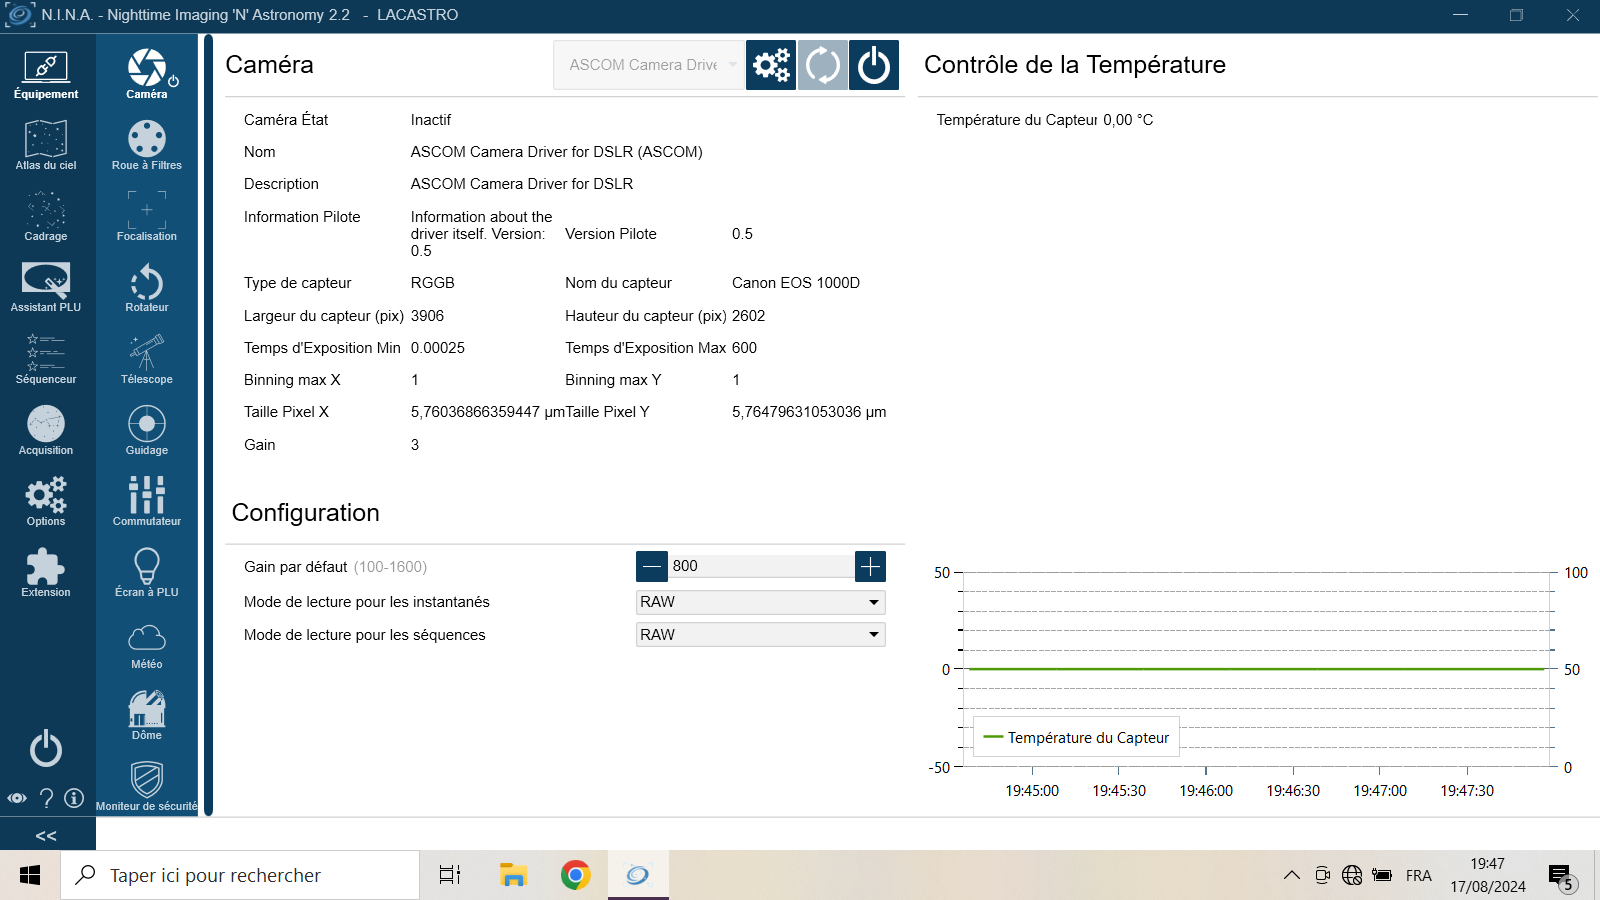
Task: Open the Séquenceur panel
Action: click(x=46, y=360)
